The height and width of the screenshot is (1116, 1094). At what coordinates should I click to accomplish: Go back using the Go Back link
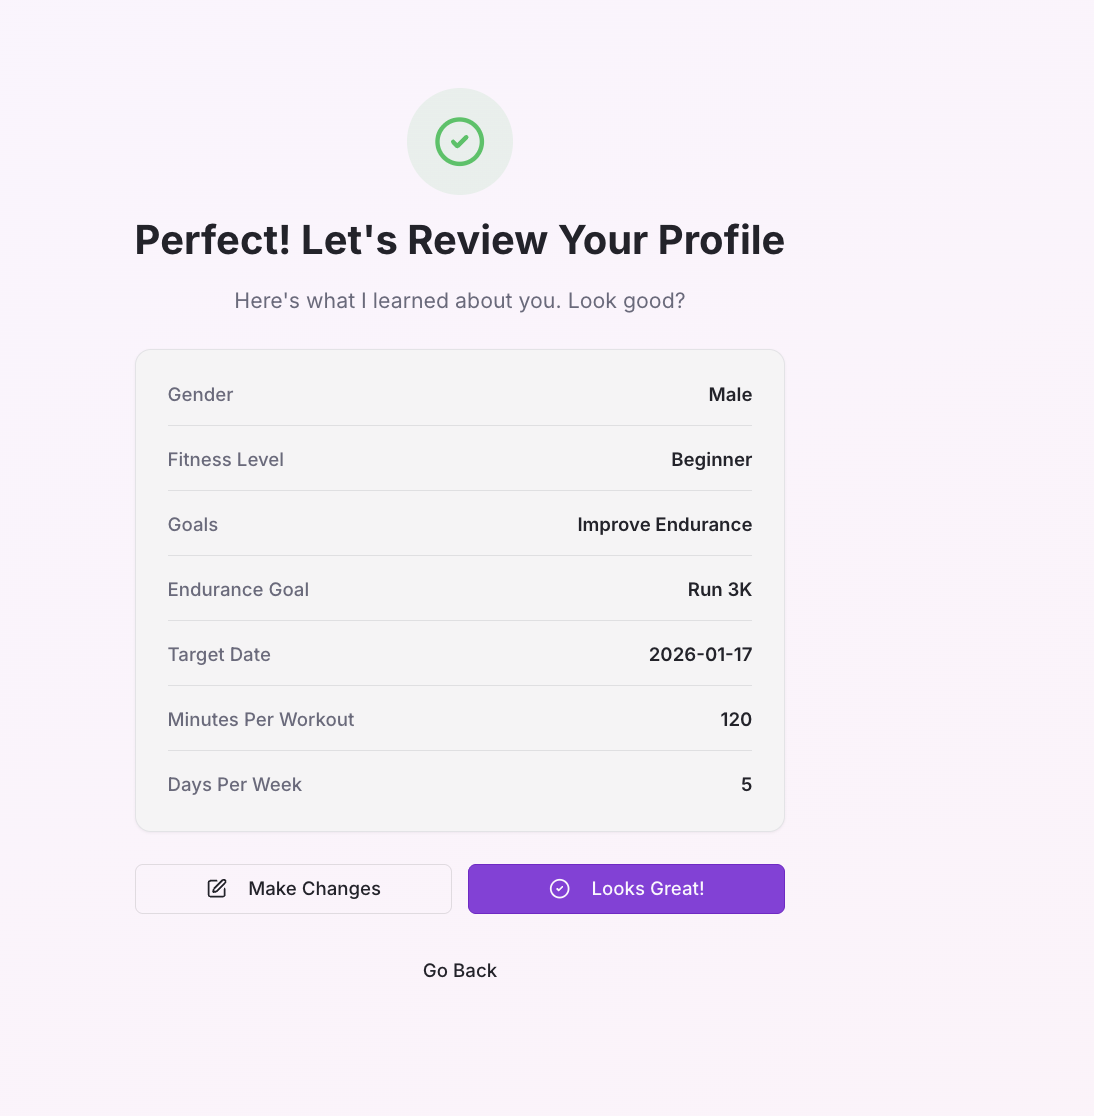click(x=460, y=971)
